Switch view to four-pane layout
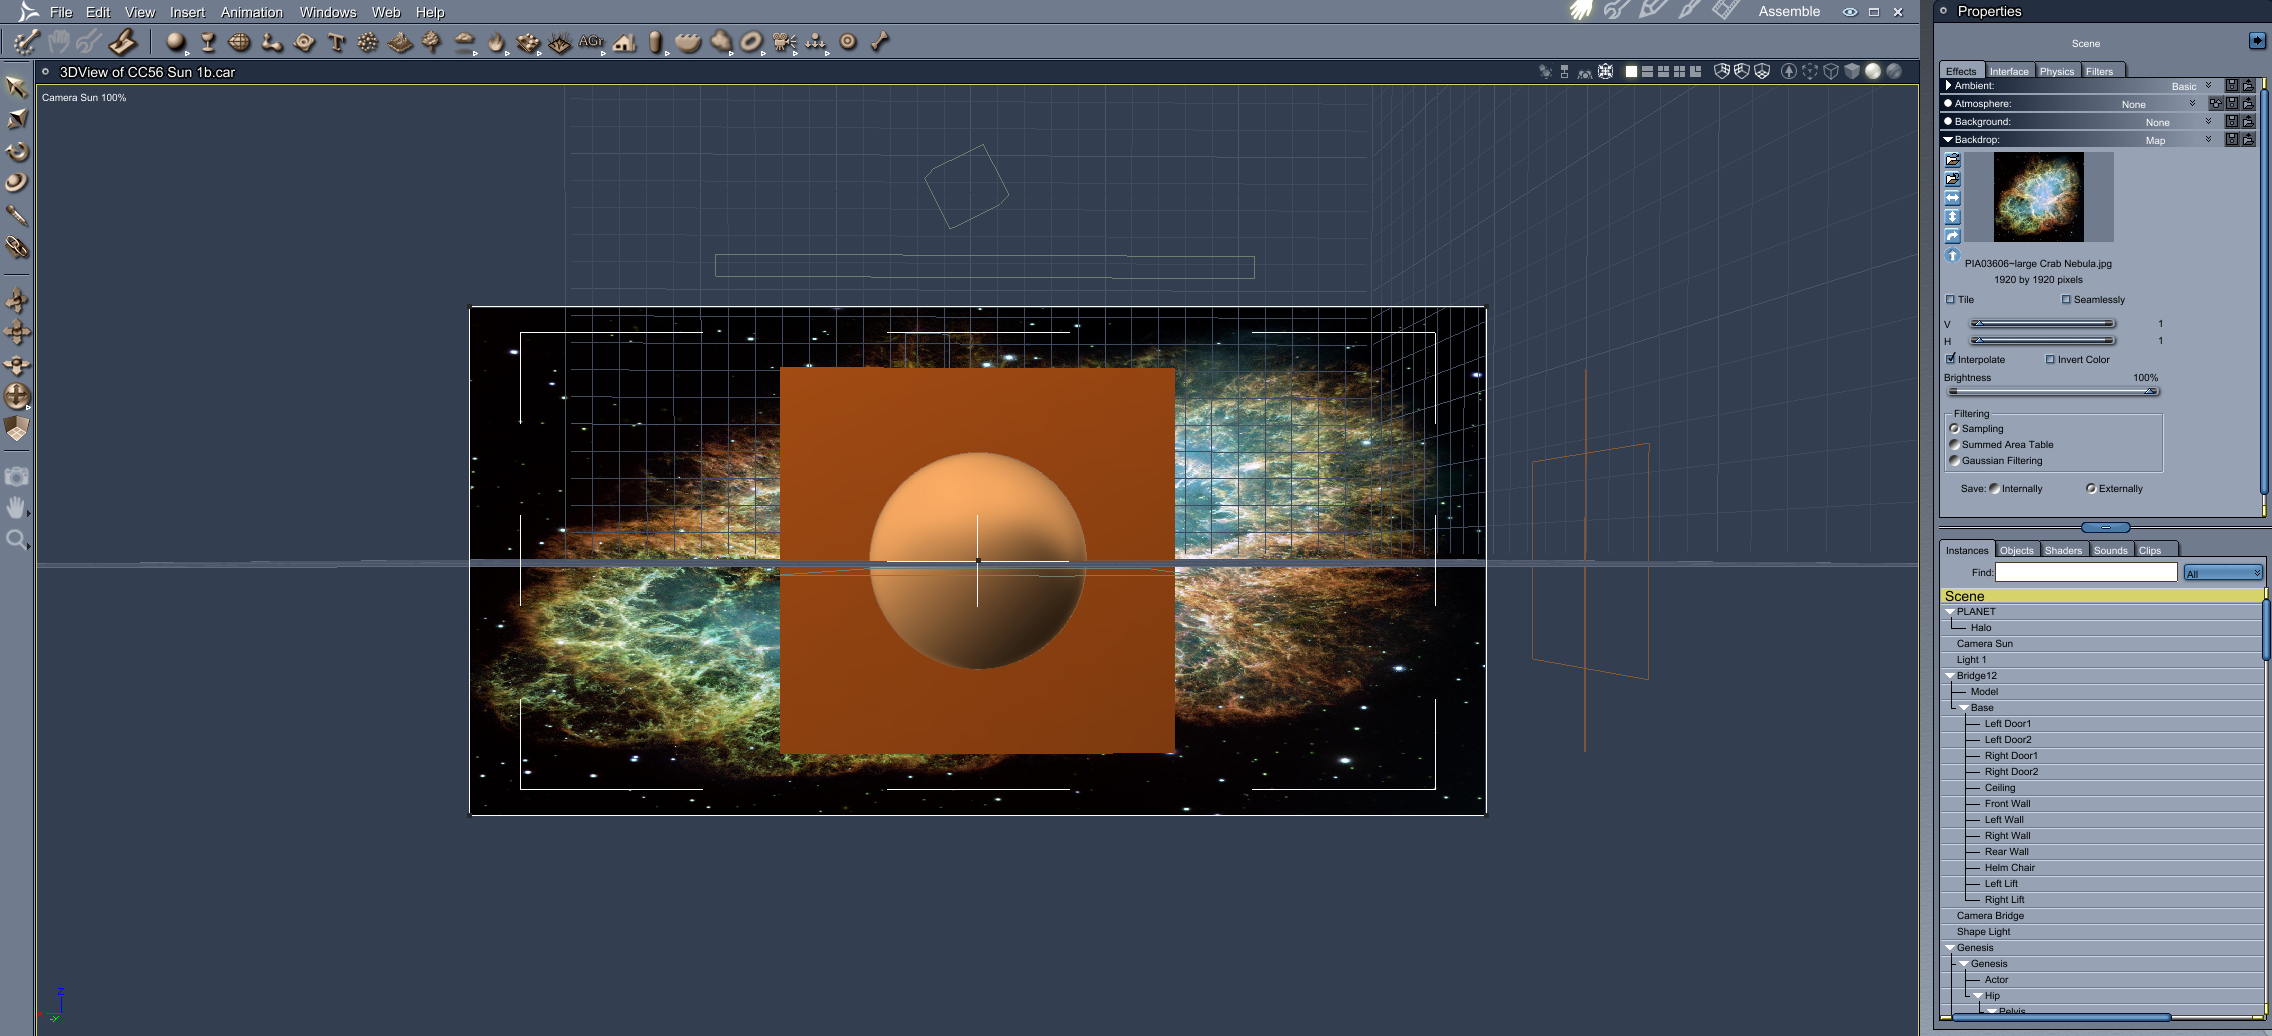The width and height of the screenshot is (2272, 1036). coord(1679,71)
